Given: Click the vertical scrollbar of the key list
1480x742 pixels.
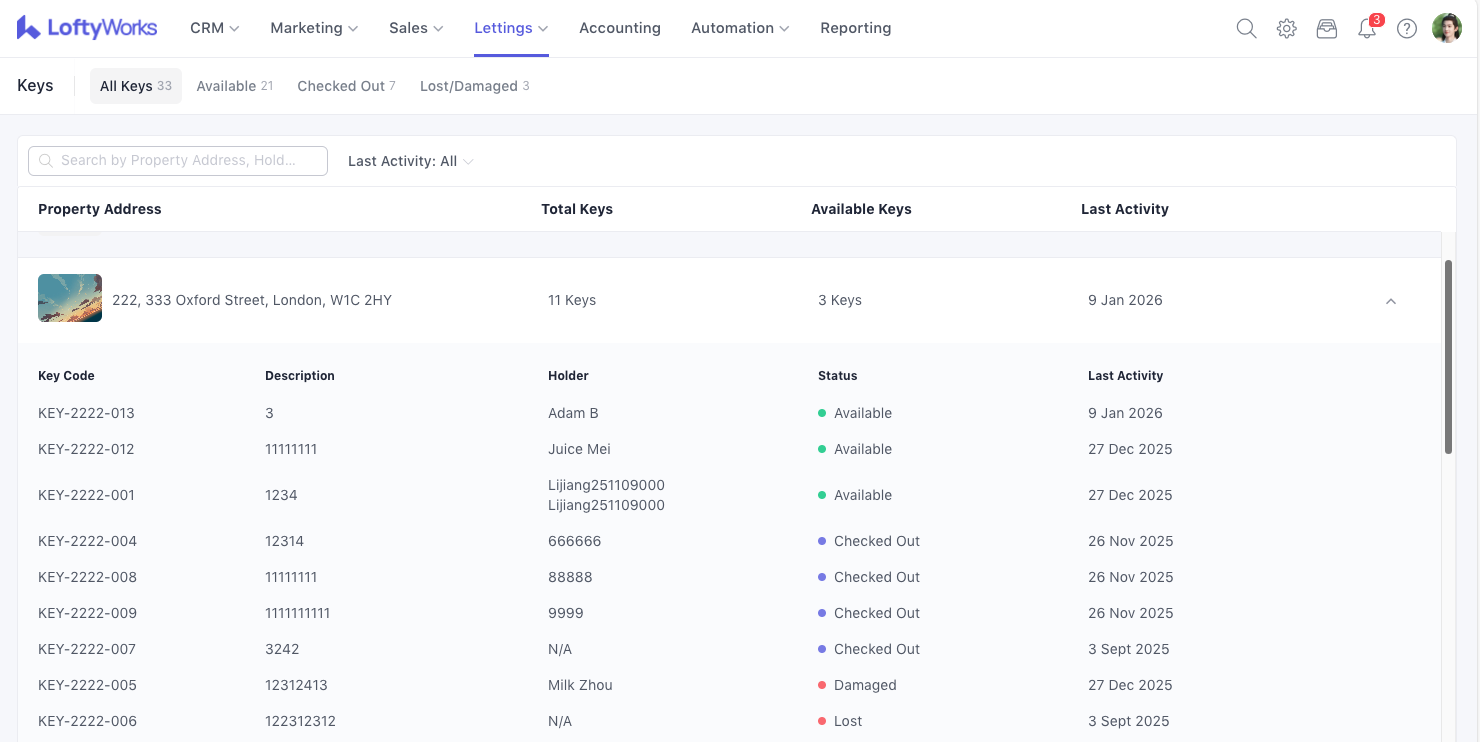Looking at the screenshot, I should click(x=1448, y=357).
